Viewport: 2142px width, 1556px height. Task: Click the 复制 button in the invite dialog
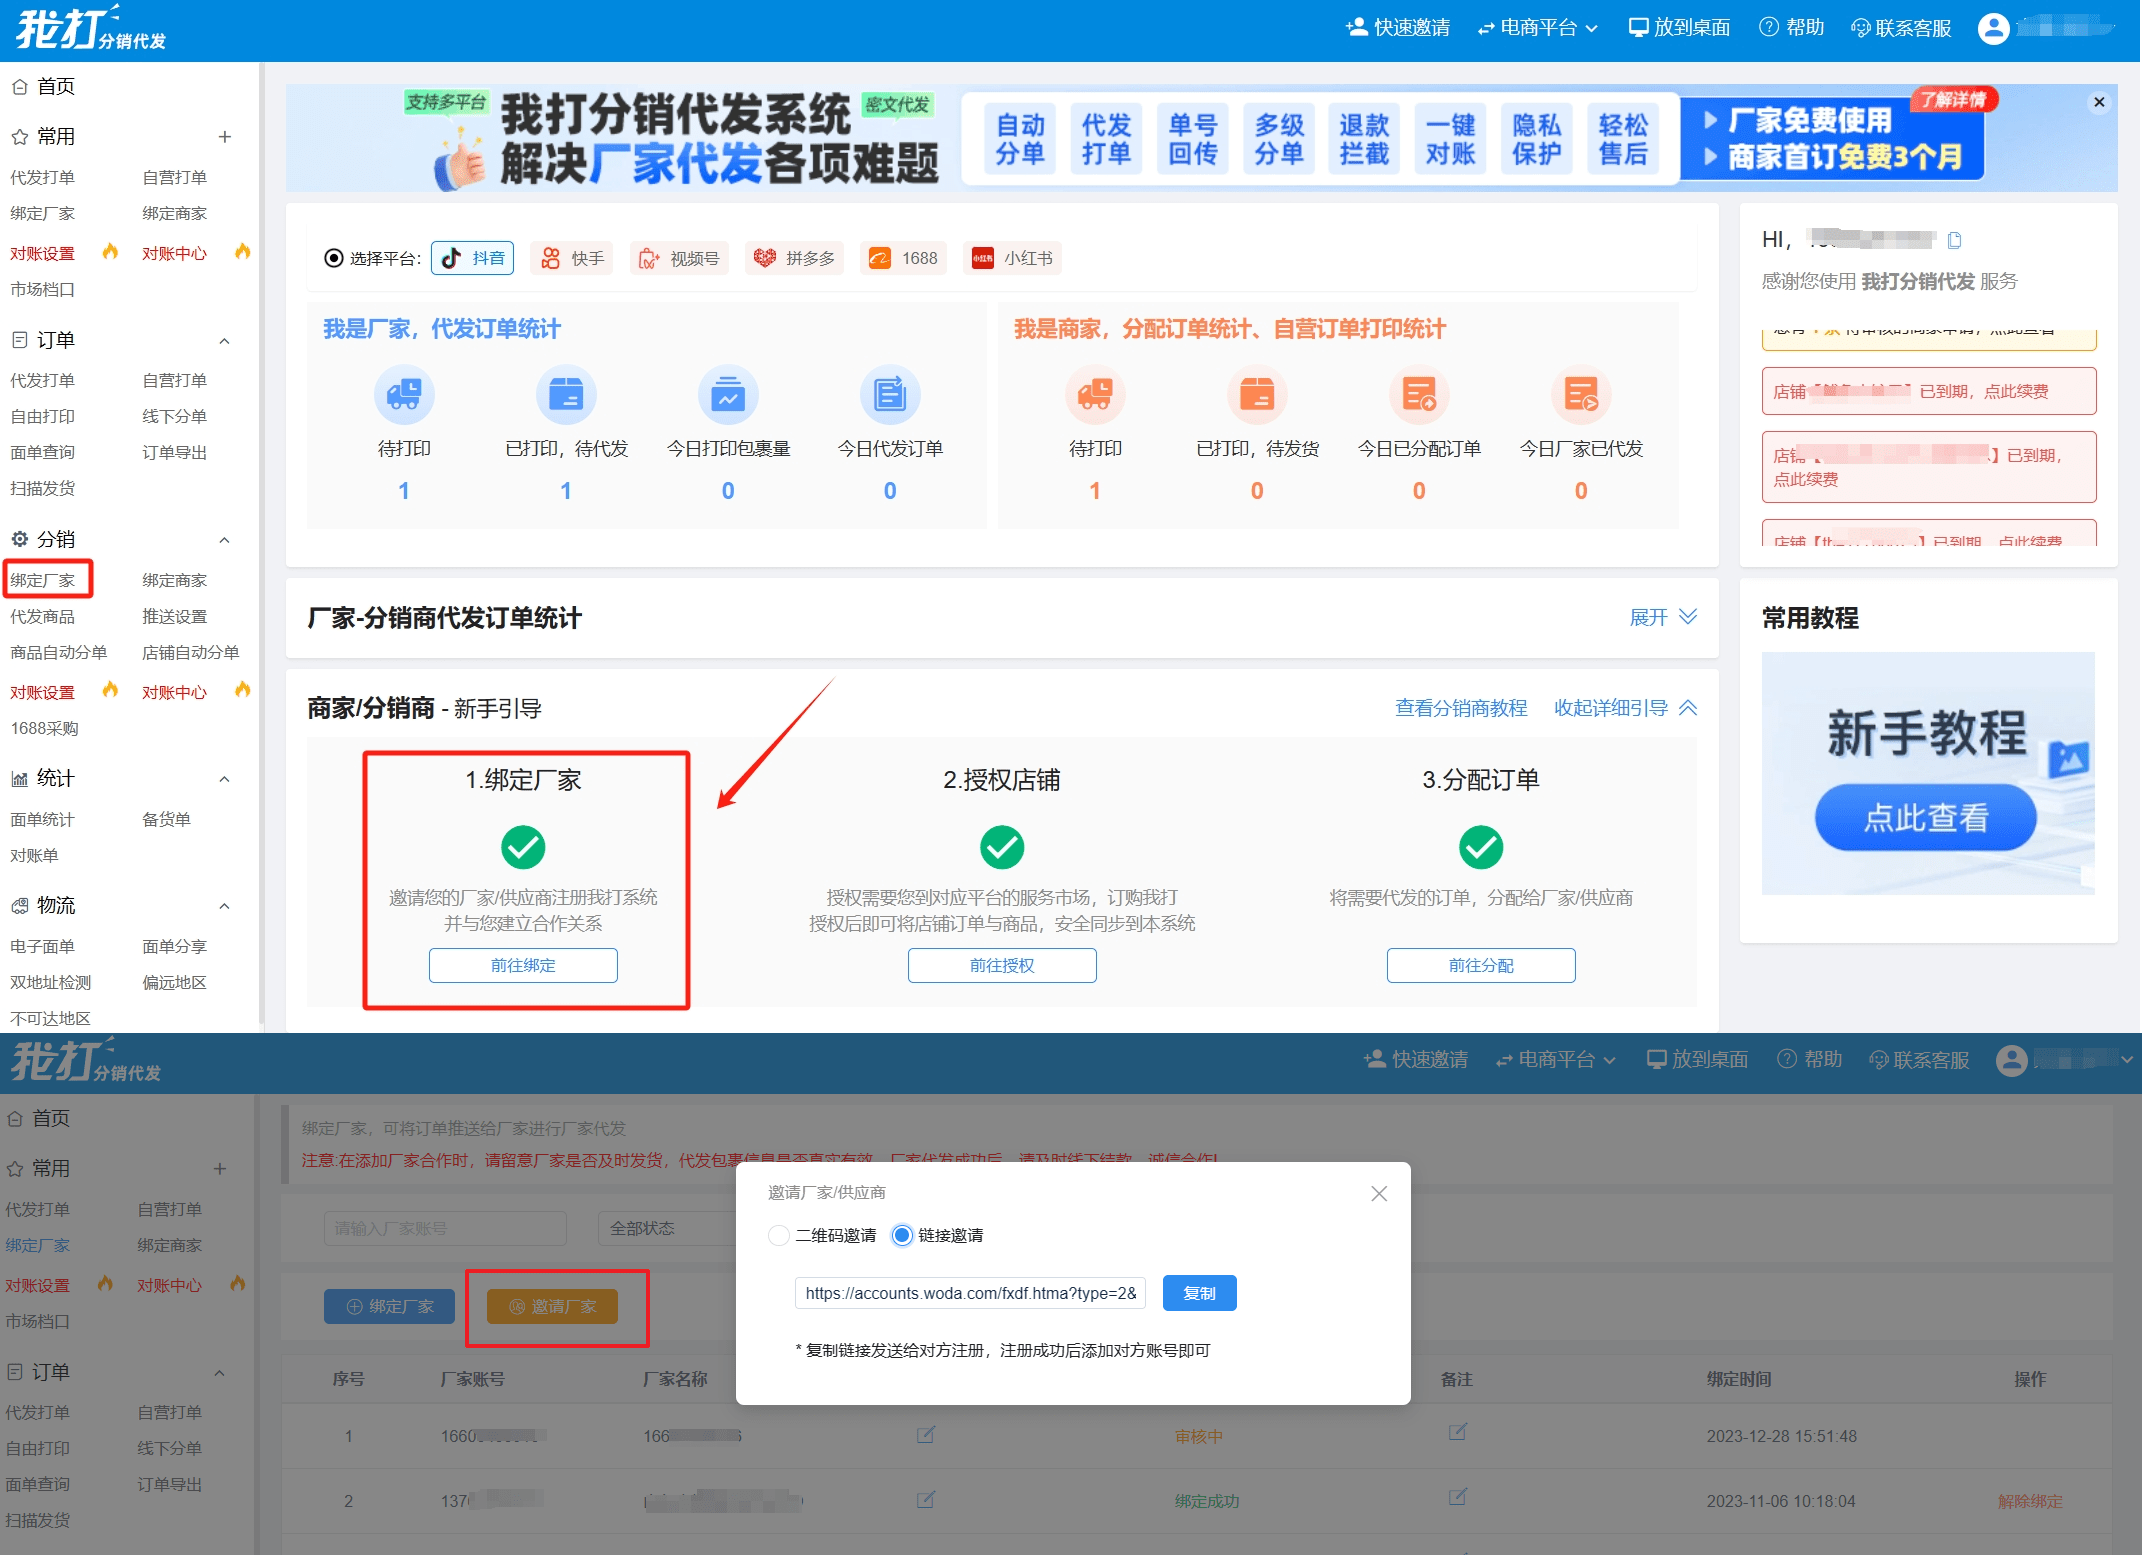(x=1199, y=1293)
